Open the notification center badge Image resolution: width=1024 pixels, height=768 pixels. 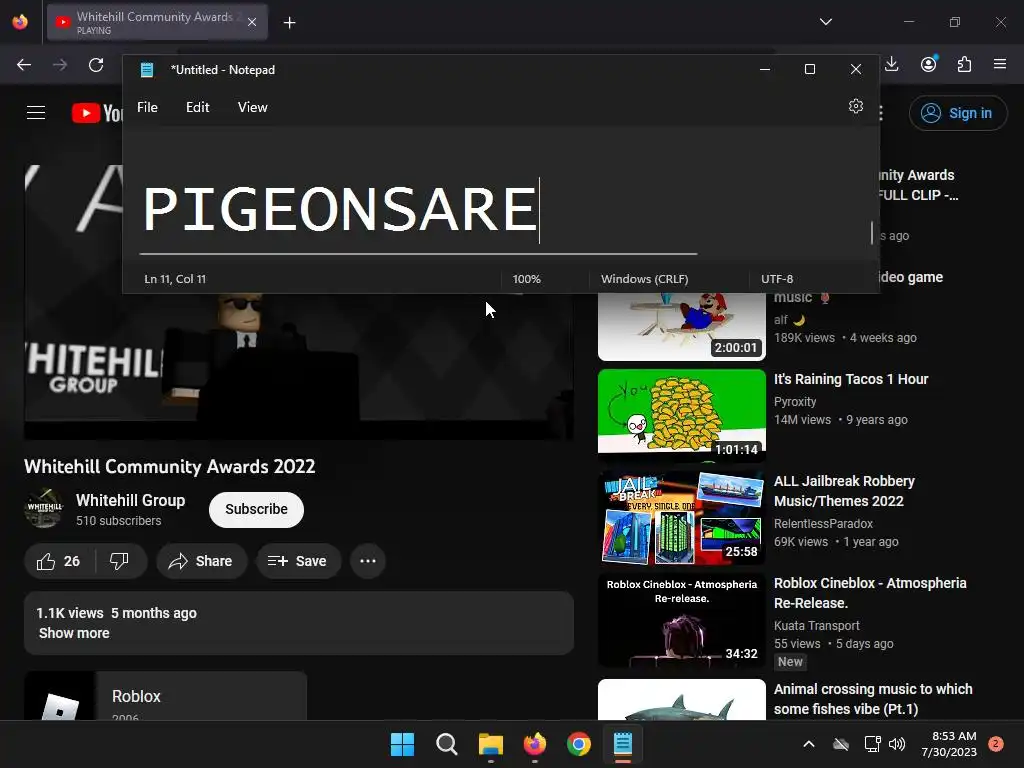tap(996, 744)
